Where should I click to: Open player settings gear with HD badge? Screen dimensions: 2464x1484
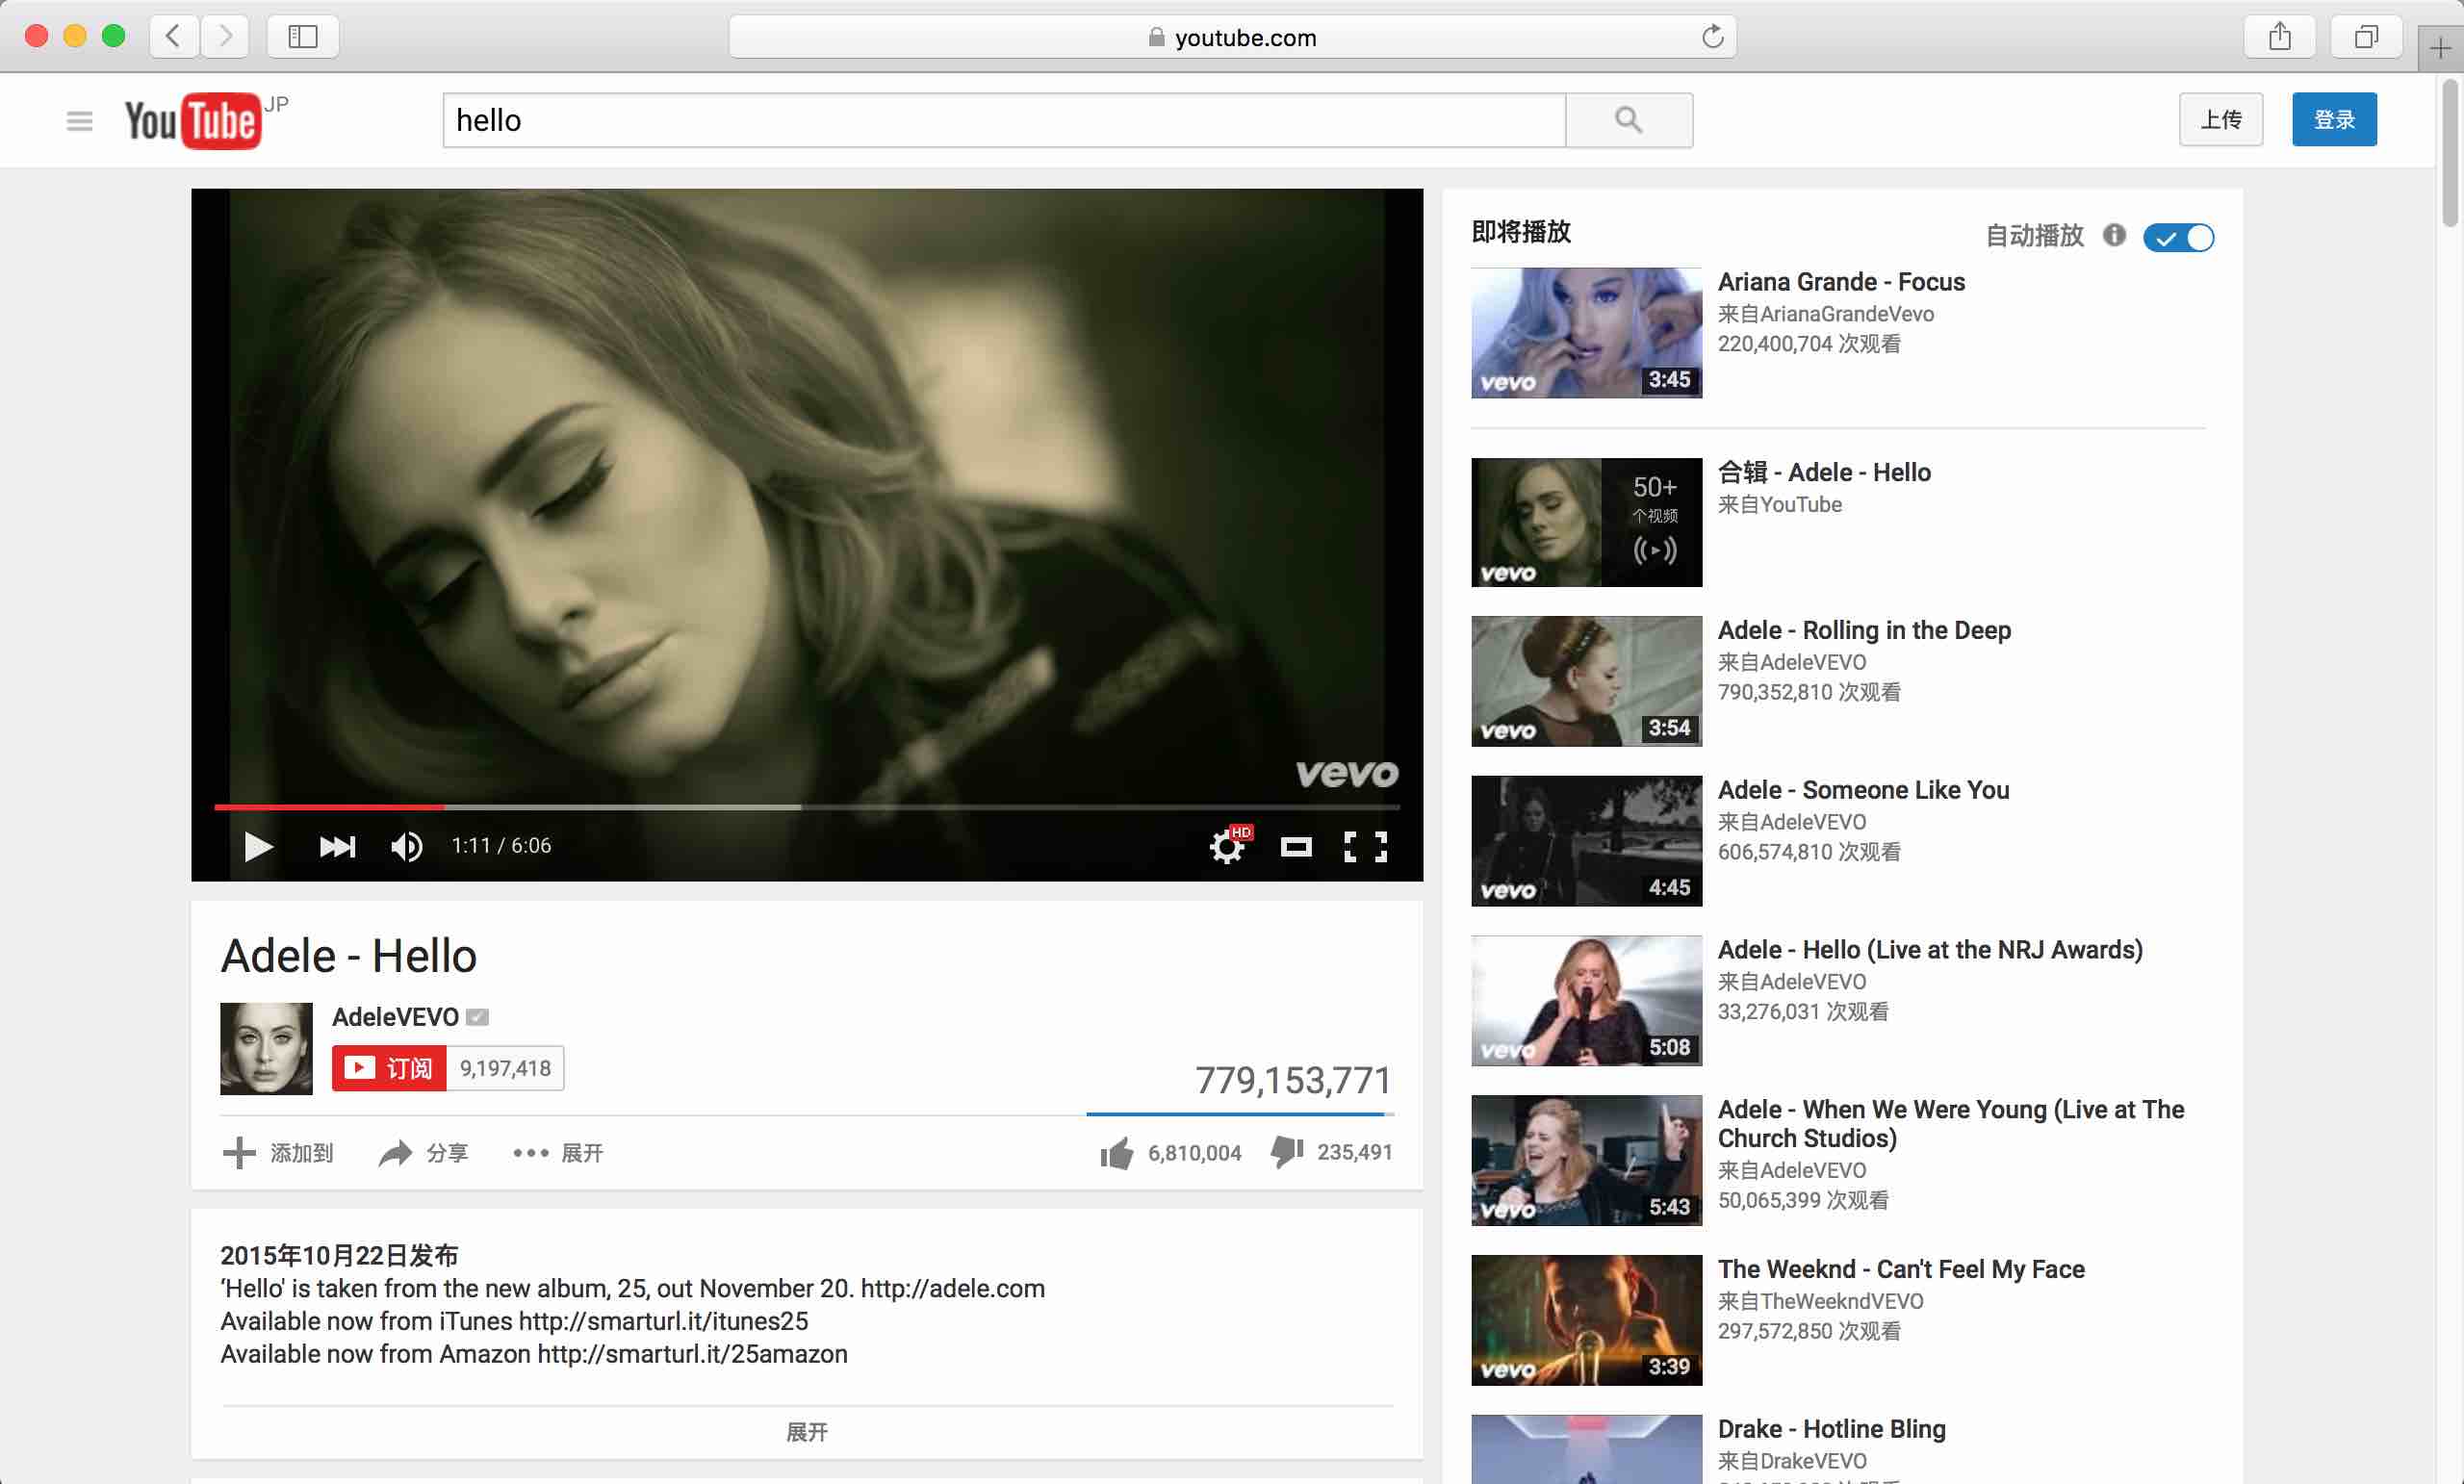coord(1227,847)
